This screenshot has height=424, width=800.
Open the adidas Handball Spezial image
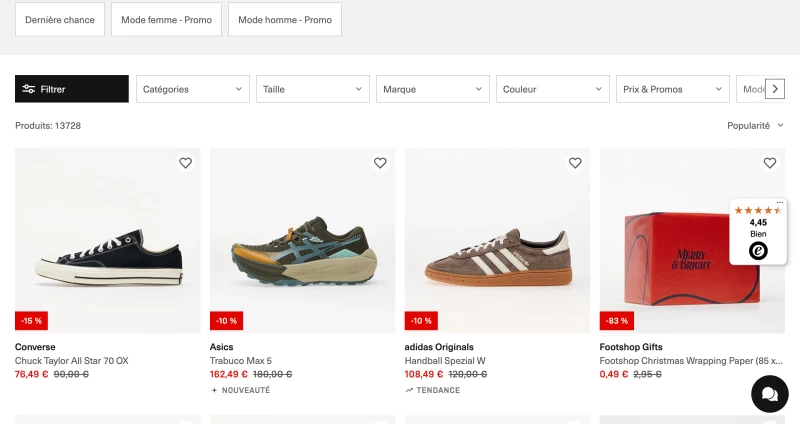point(497,240)
